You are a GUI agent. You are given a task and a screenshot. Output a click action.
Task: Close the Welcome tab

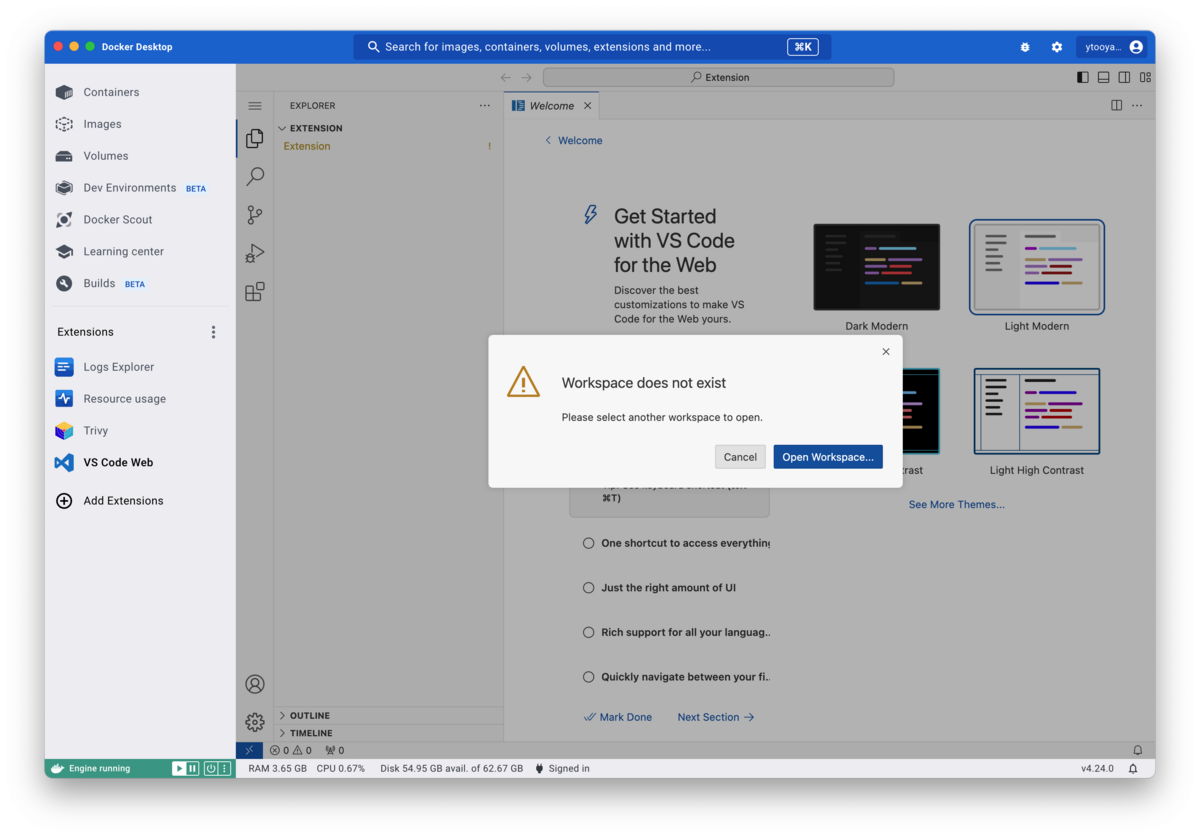(588, 106)
